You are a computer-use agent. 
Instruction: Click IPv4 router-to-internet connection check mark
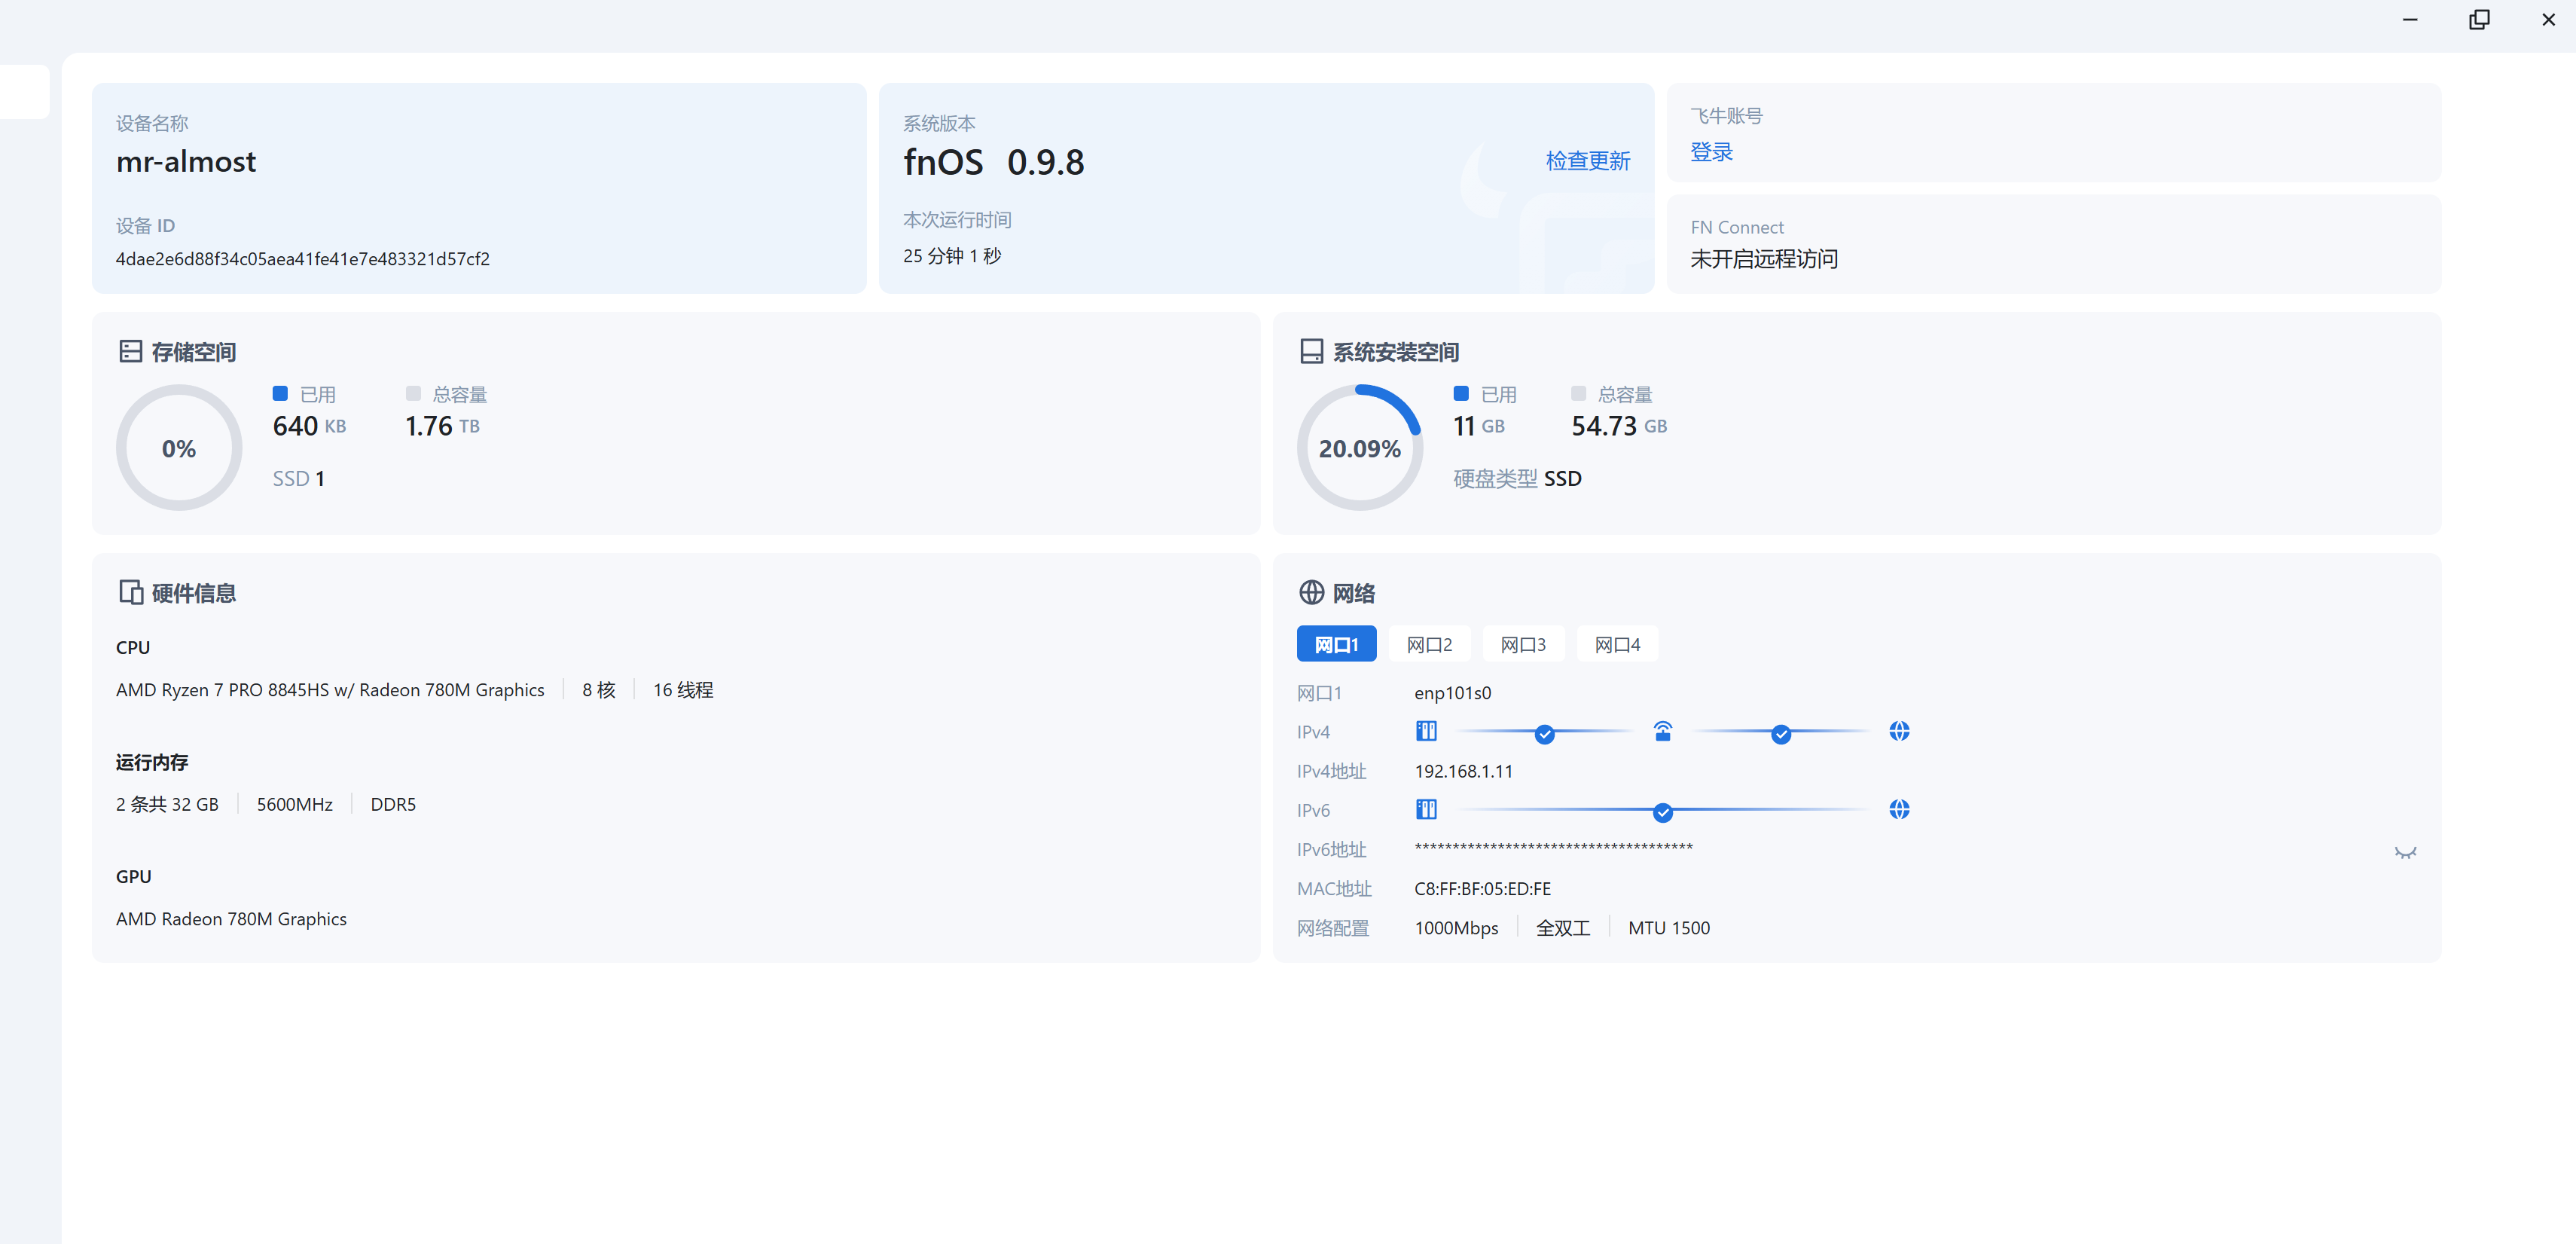click(1780, 735)
